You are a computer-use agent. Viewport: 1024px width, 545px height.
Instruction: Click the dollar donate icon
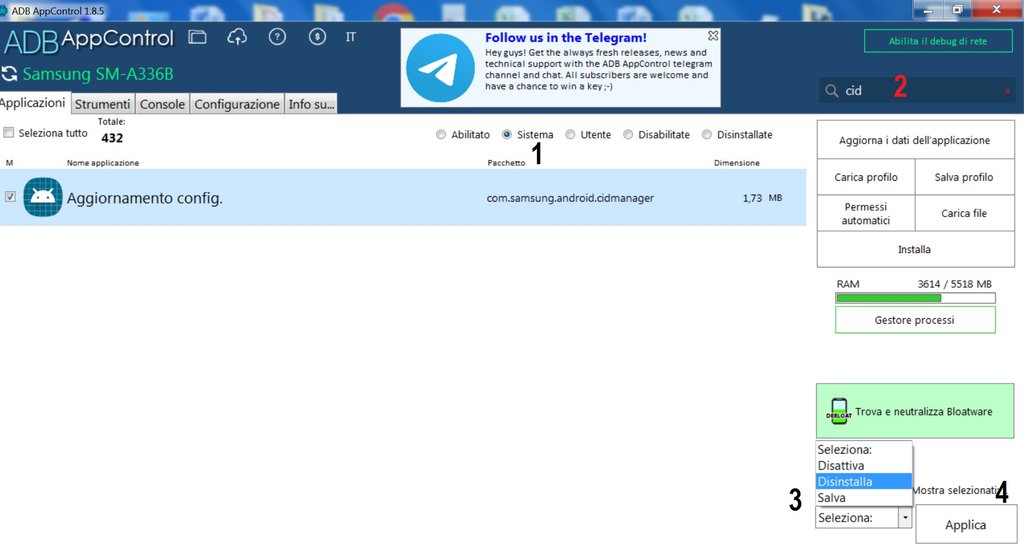[x=317, y=37]
